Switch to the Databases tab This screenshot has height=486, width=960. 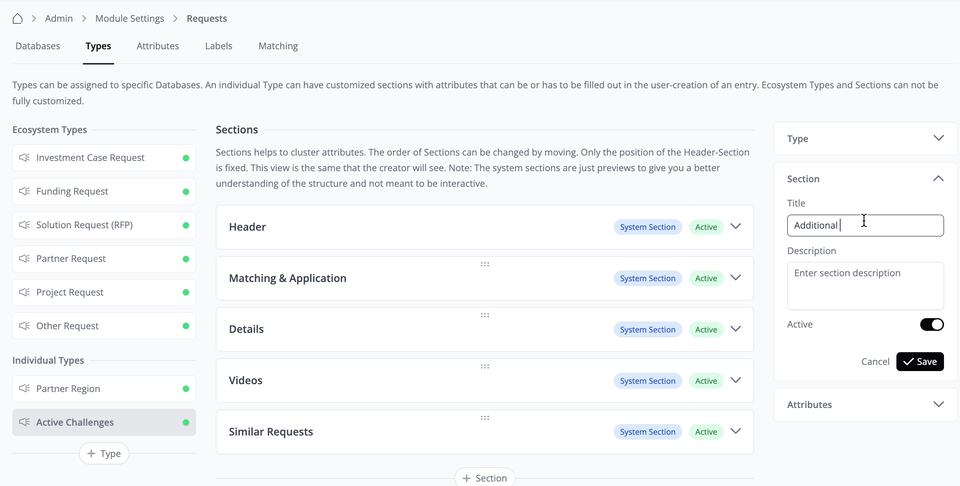(x=38, y=46)
